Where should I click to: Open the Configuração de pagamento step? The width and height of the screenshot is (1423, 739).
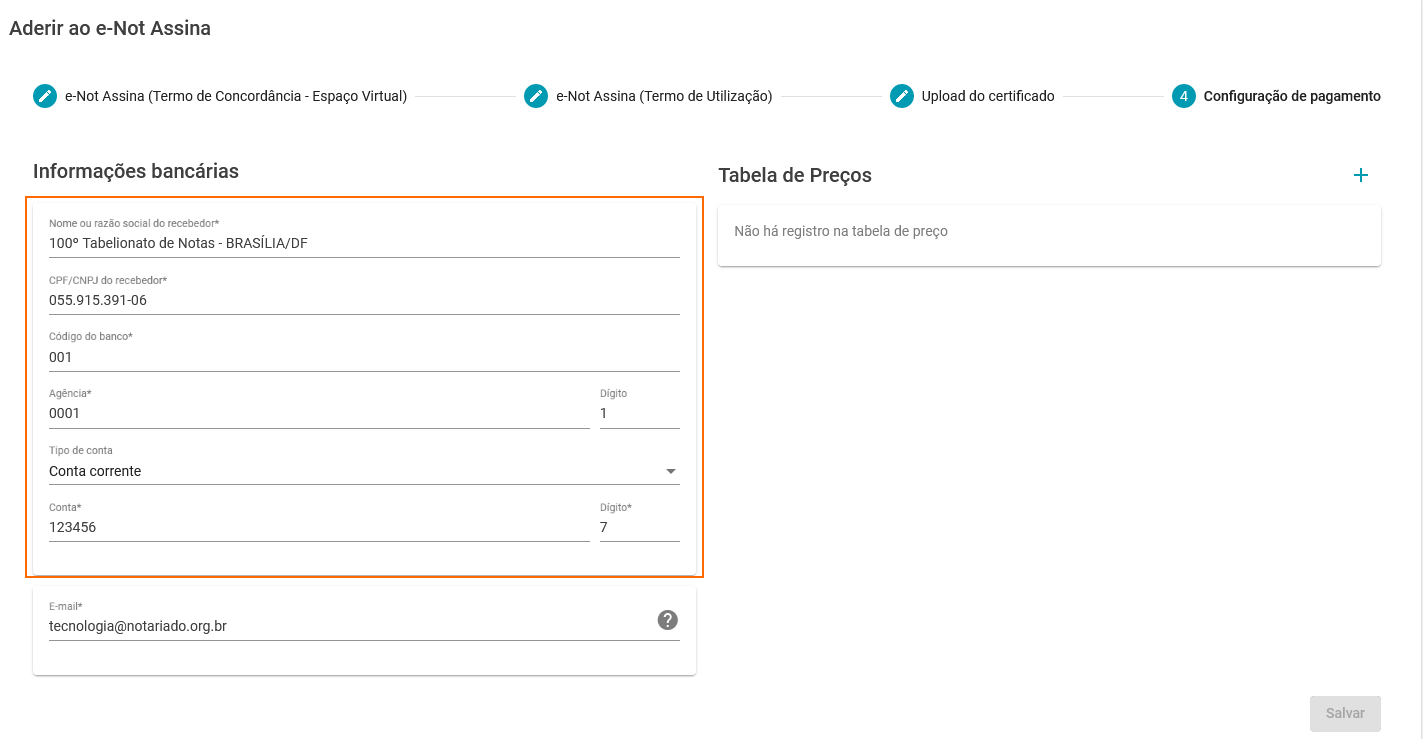(1292, 96)
